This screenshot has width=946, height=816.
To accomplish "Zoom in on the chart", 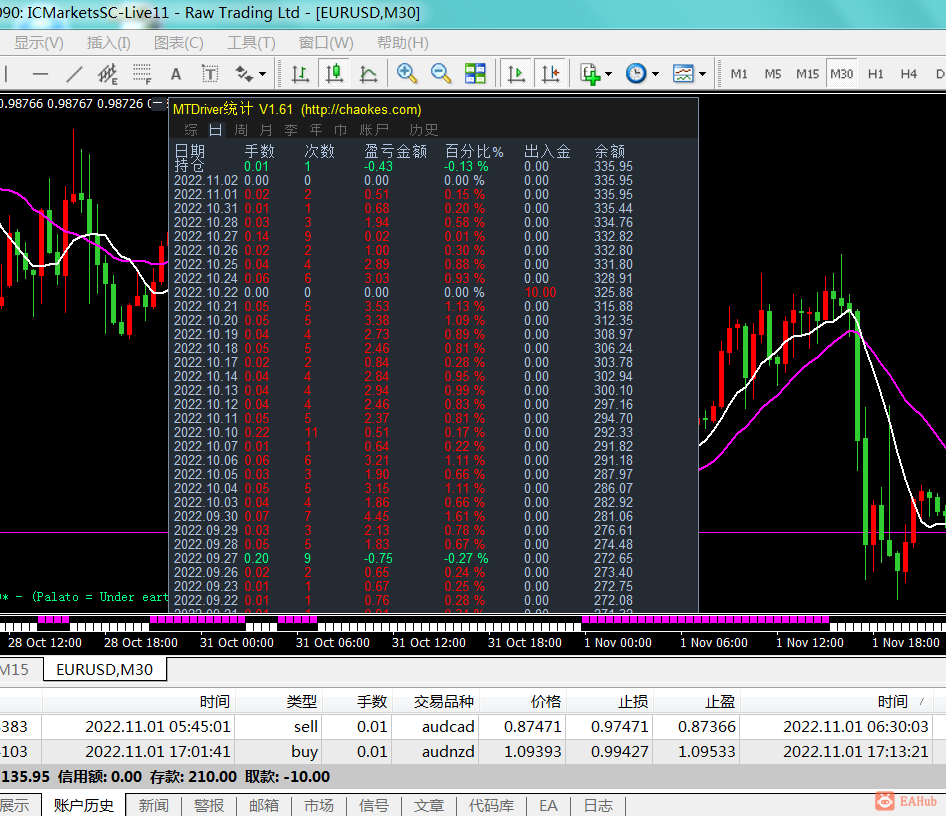I will [407, 74].
